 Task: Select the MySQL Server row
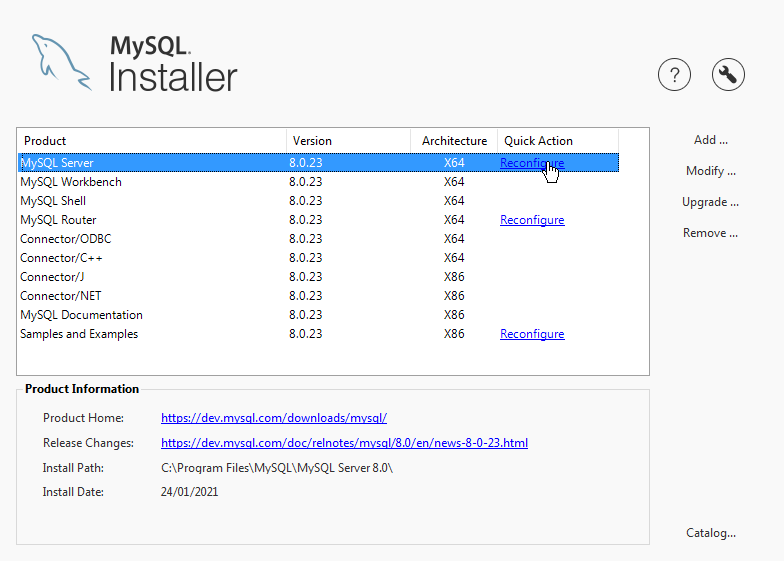pos(318,163)
